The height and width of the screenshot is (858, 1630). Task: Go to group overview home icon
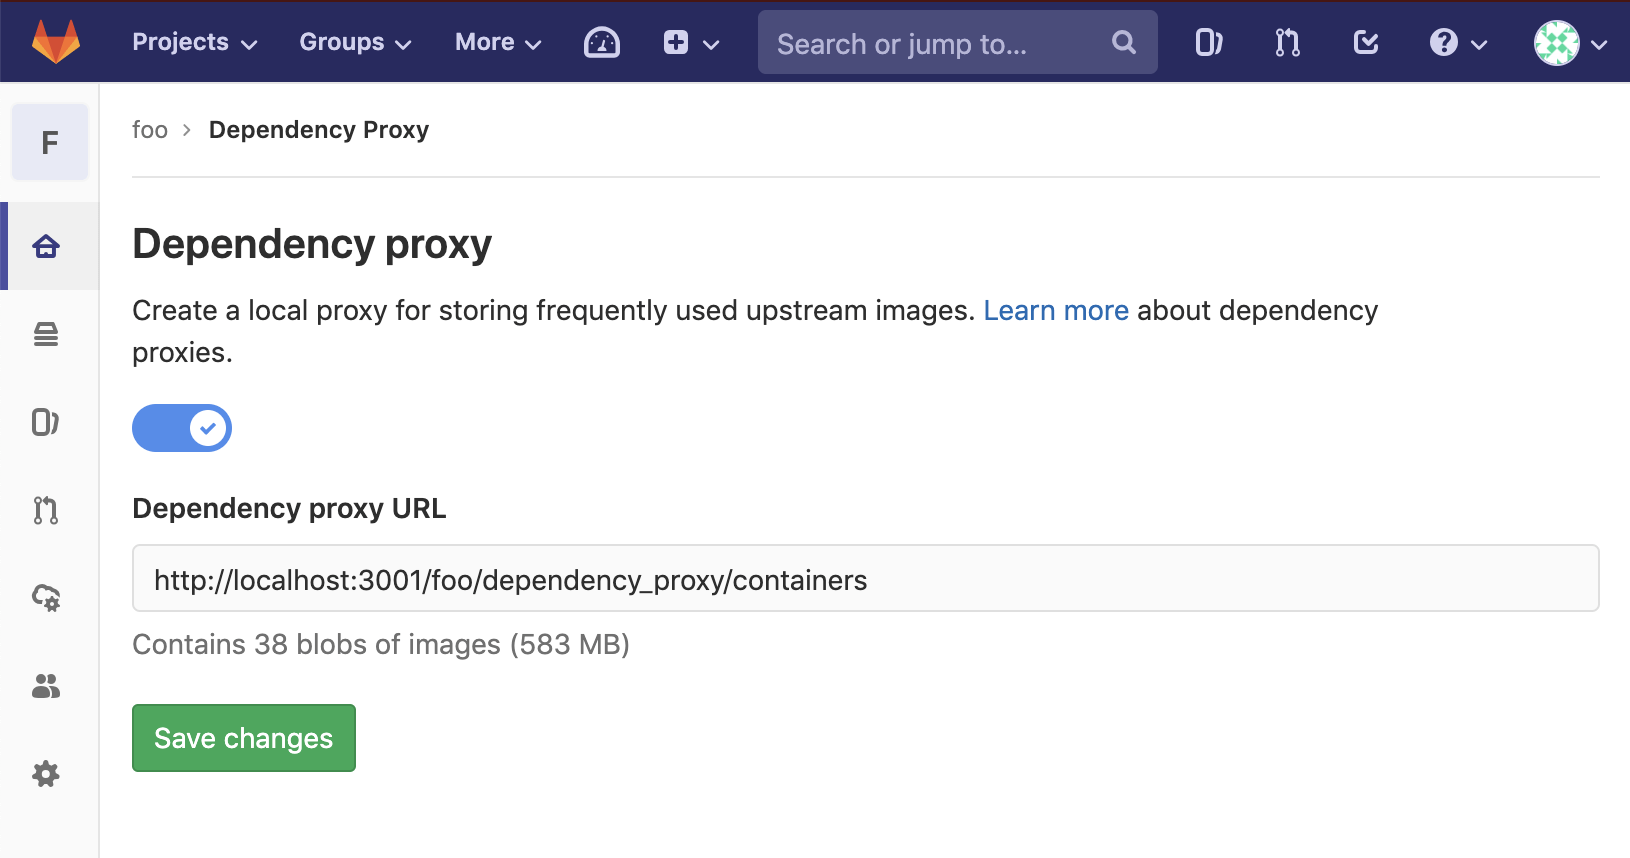click(x=46, y=246)
